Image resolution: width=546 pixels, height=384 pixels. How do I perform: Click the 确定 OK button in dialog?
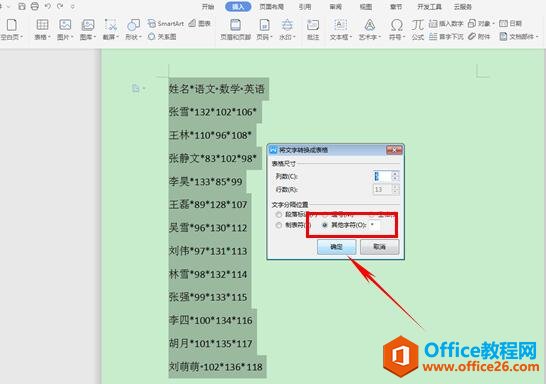336,247
